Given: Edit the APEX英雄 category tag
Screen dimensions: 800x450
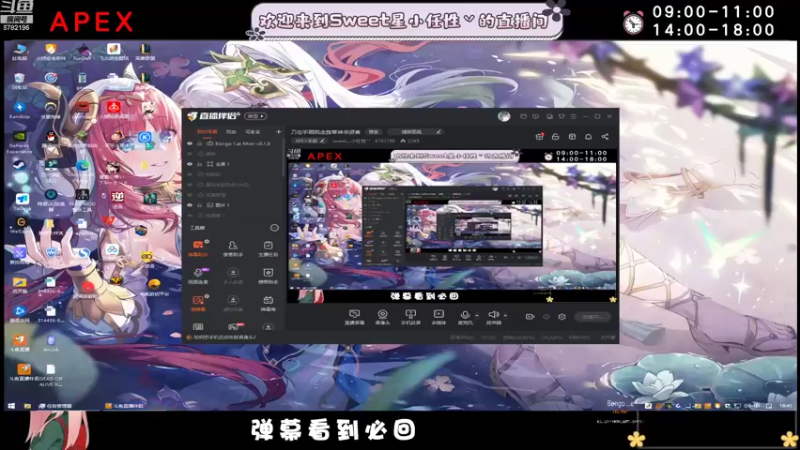Looking at the screenshot, I should click(310, 141).
